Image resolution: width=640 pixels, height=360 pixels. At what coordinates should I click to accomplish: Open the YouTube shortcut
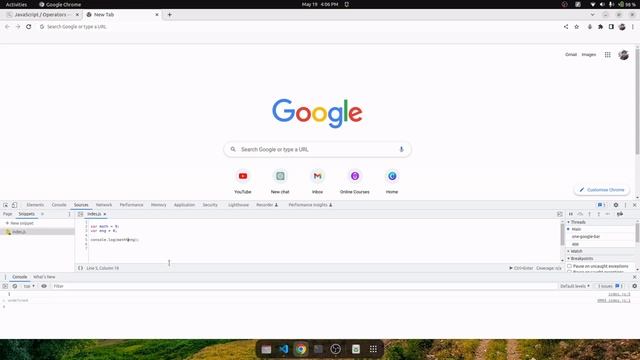click(x=243, y=181)
